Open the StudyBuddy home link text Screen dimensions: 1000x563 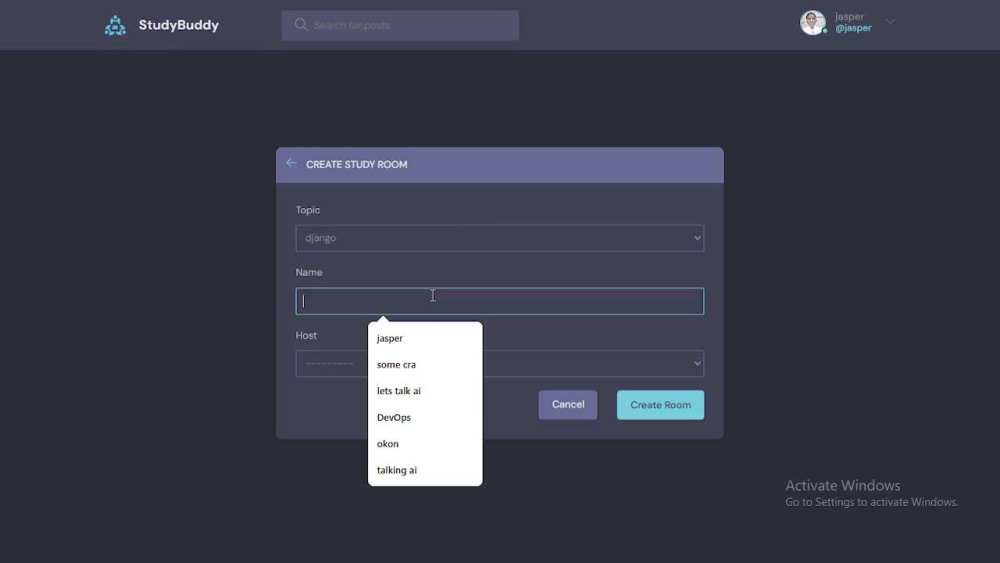pos(179,25)
